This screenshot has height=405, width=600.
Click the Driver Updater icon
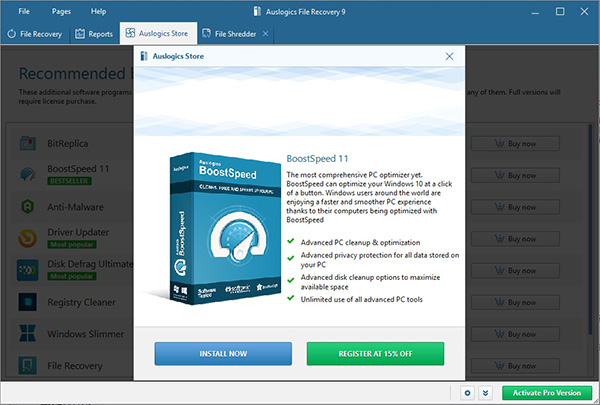click(28, 238)
